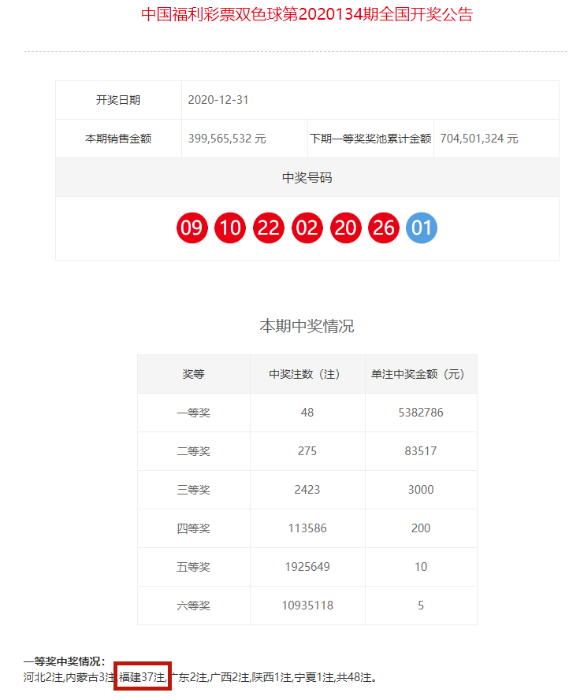The height and width of the screenshot is (700, 569).
Task: Click the 一等奖中奖情况 heading
Action: pyautogui.click(x=64, y=661)
